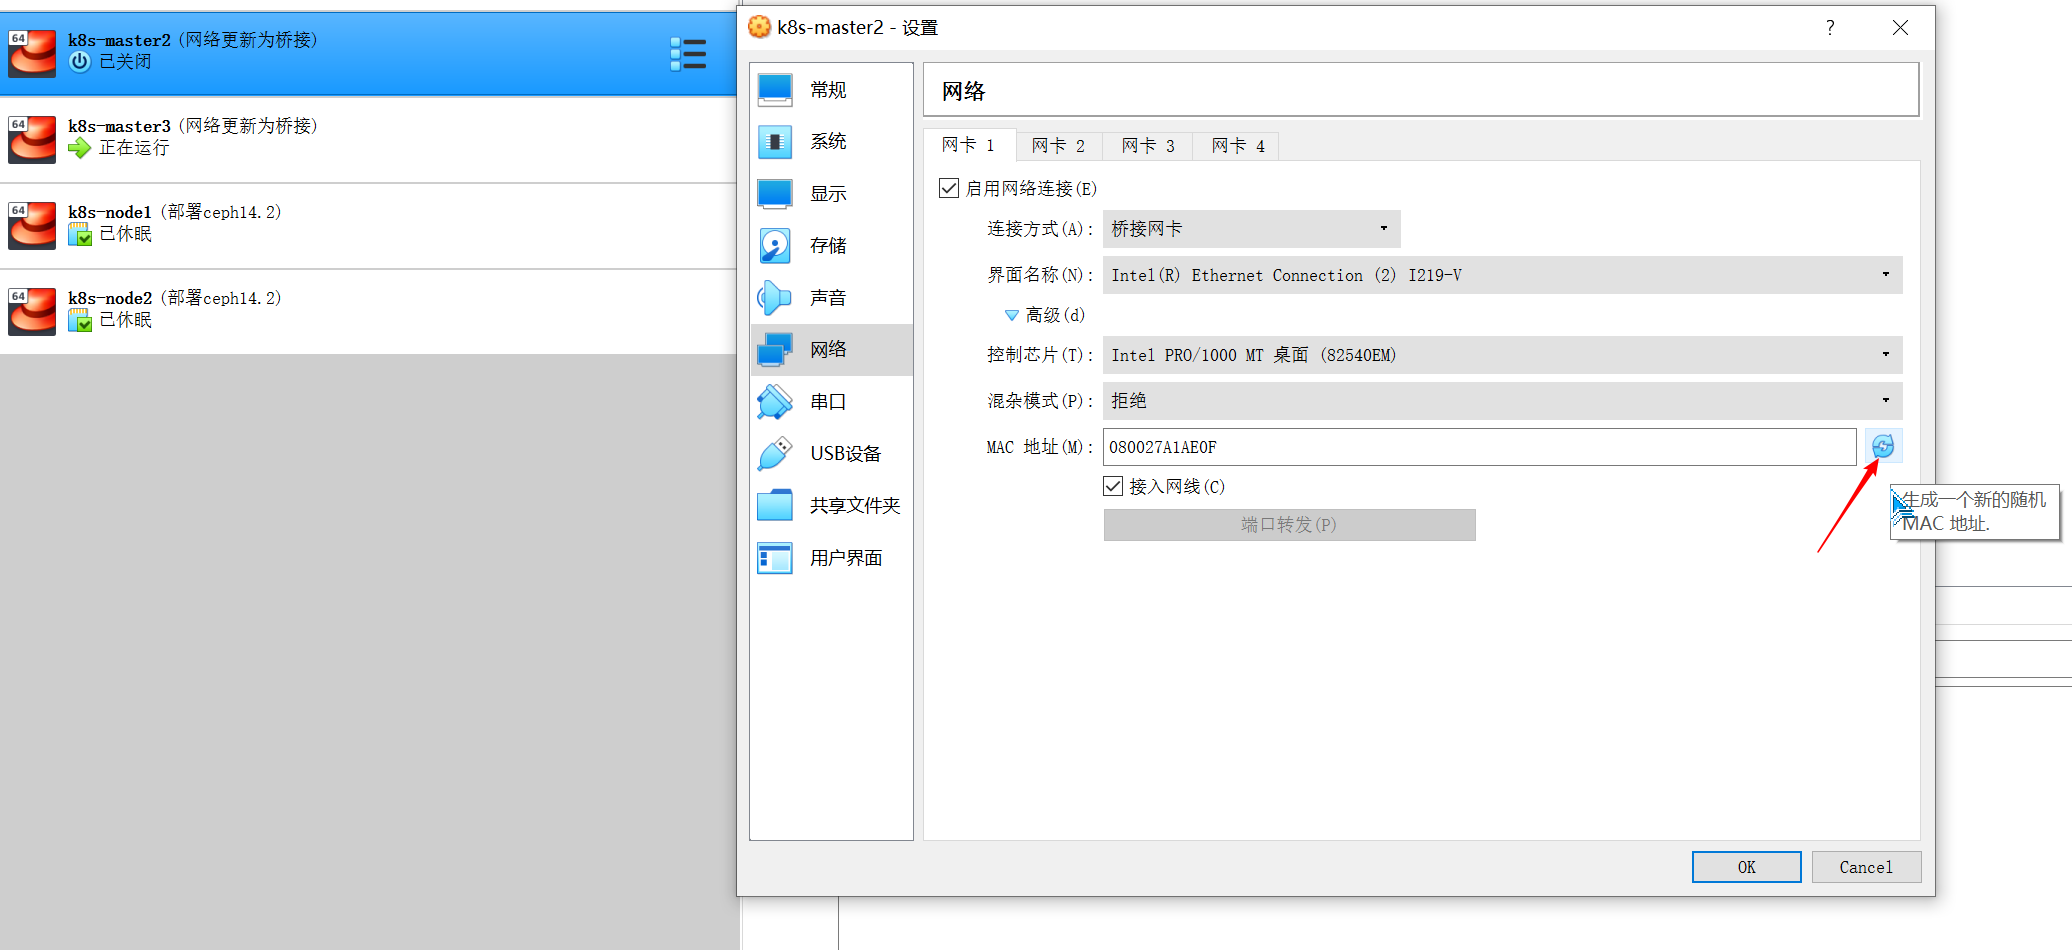The image size is (2072, 950).
Task: Uncheck the 接入网线(C) option
Action: click(x=1112, y=486)
